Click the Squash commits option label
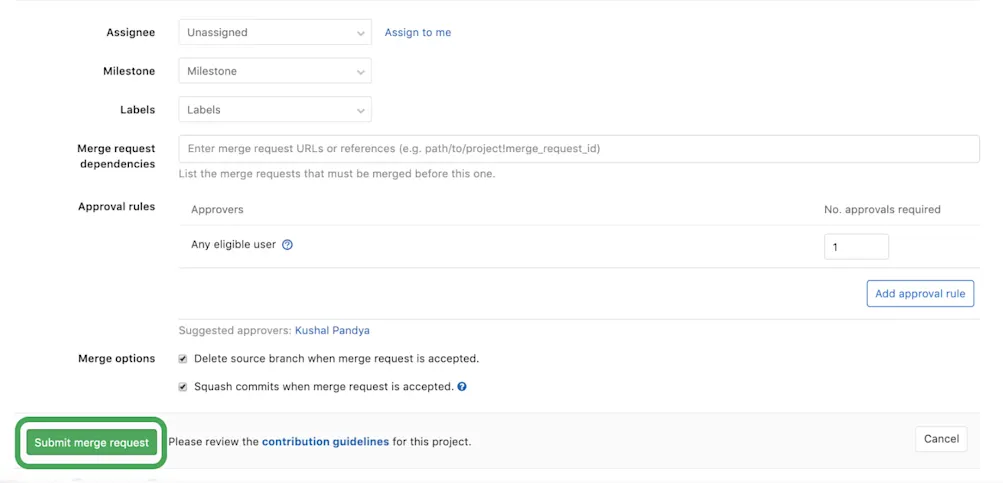This screenshot has height=483, width=1003. [x=324, y=387]
